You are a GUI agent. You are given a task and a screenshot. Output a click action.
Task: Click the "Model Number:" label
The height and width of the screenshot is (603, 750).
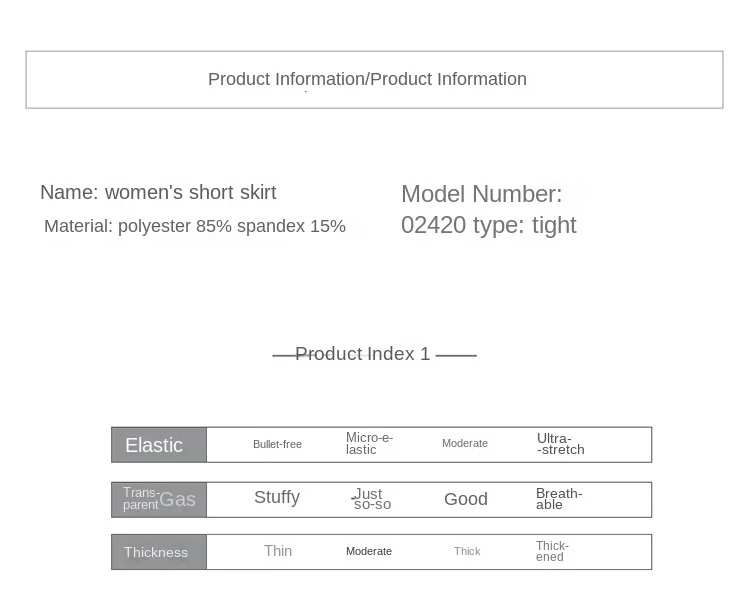point(481,194)
